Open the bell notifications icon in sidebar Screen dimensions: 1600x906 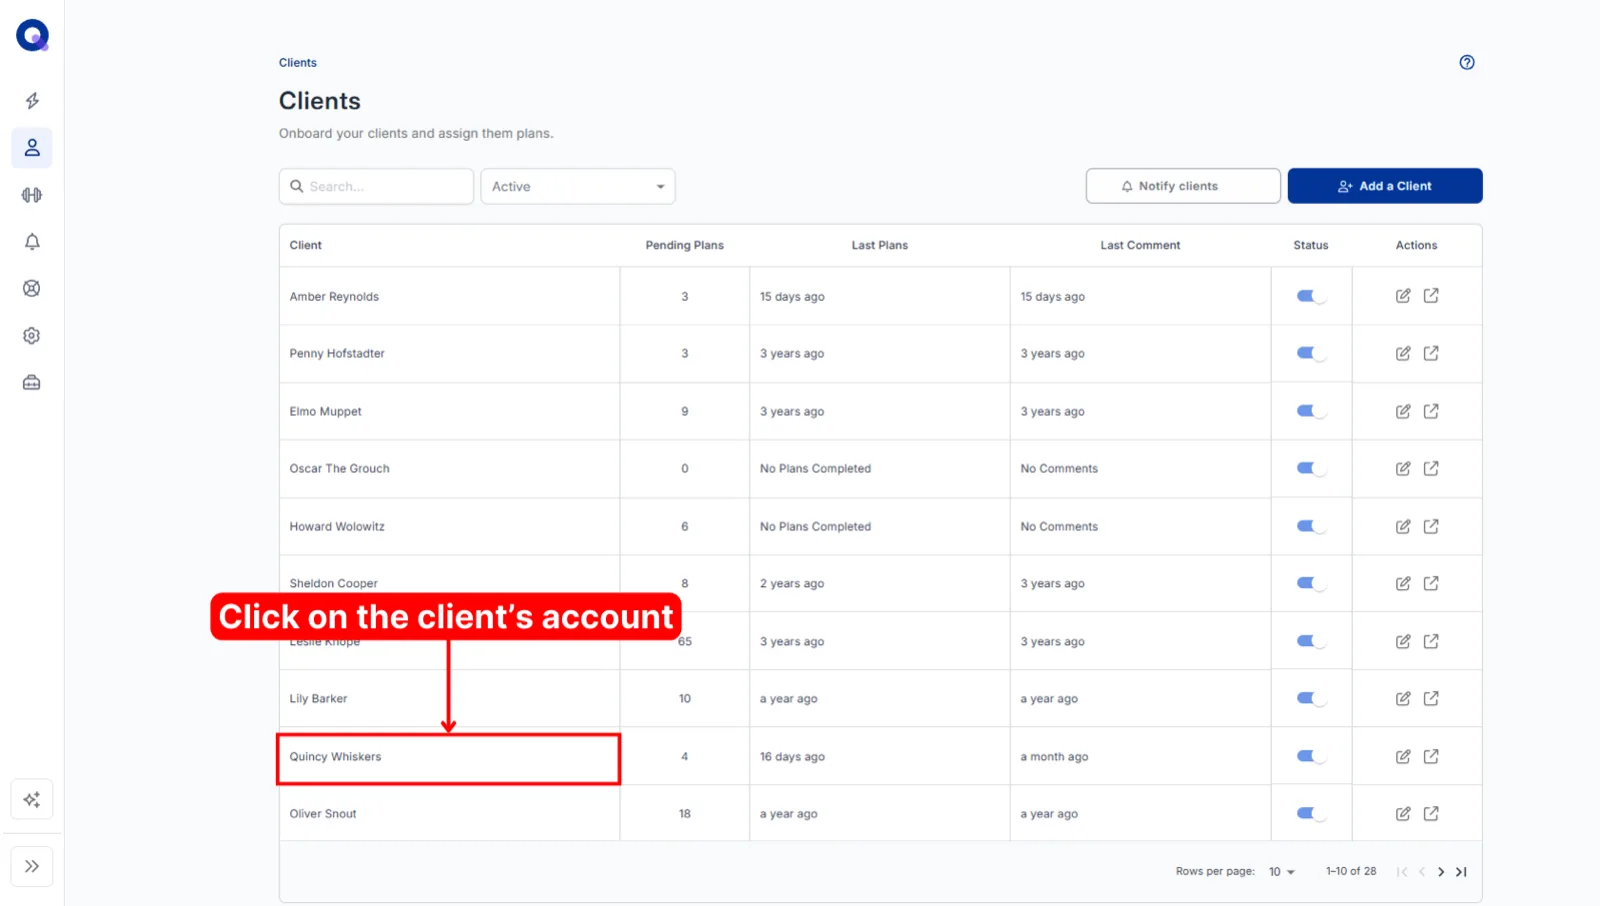point(32,242)
